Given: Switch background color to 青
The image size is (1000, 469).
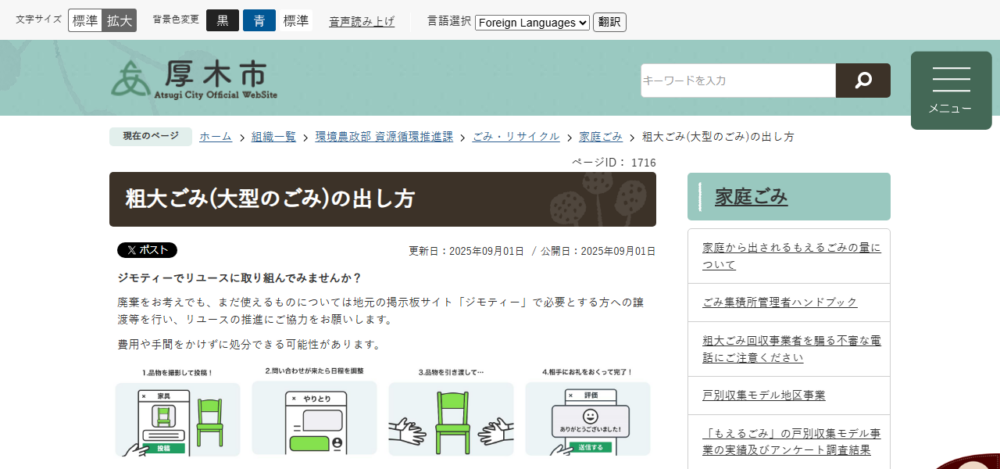Looking at the screenshot, I should [260, 20].
